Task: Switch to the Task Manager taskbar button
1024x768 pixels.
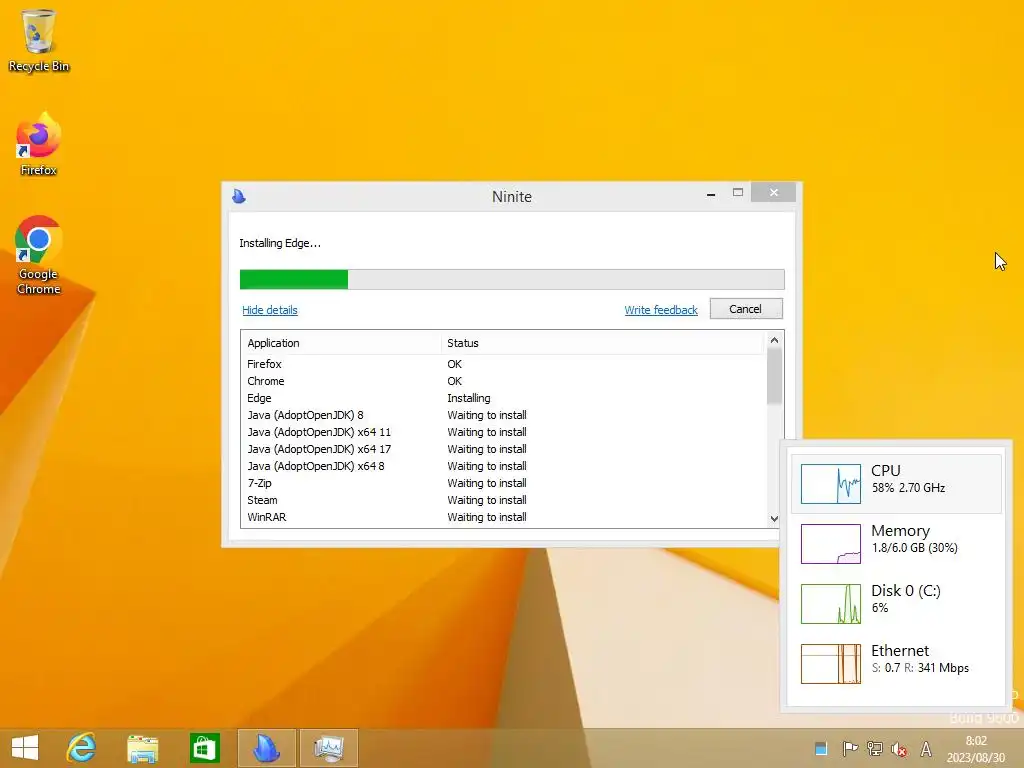Action: [x=328, y=748]
